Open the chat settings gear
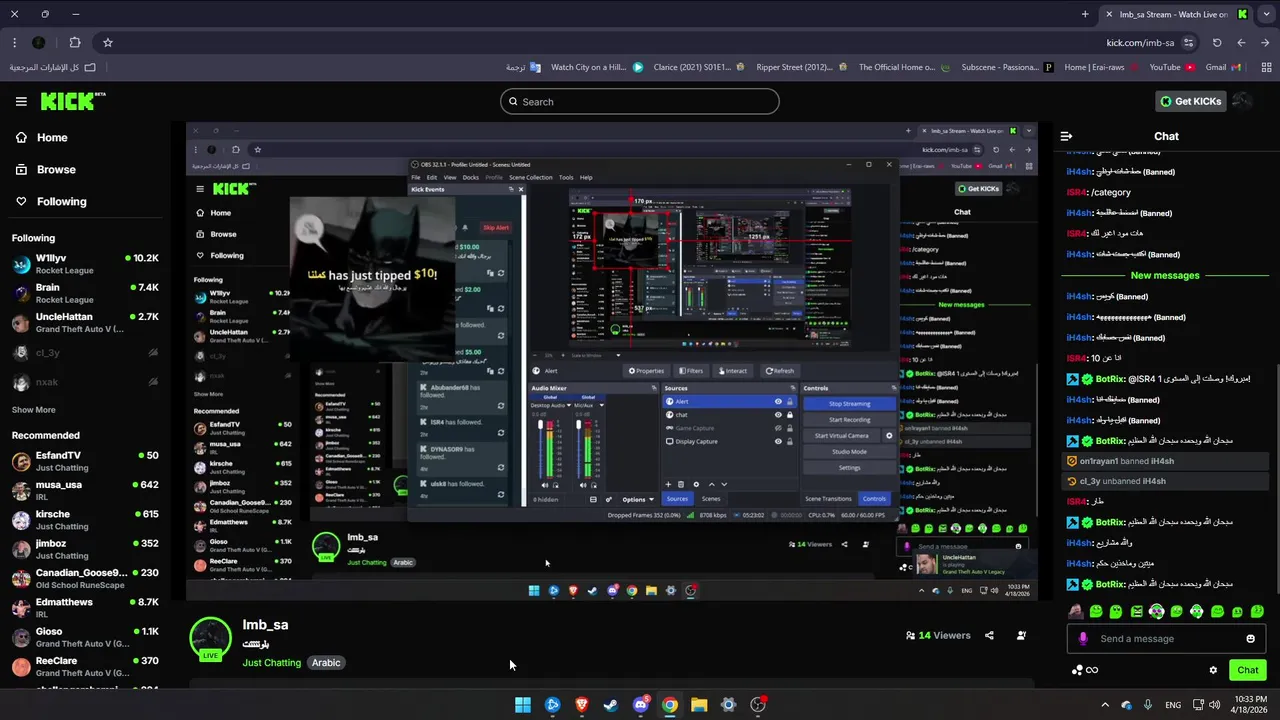1280x720 pixels. point(1213,670)
